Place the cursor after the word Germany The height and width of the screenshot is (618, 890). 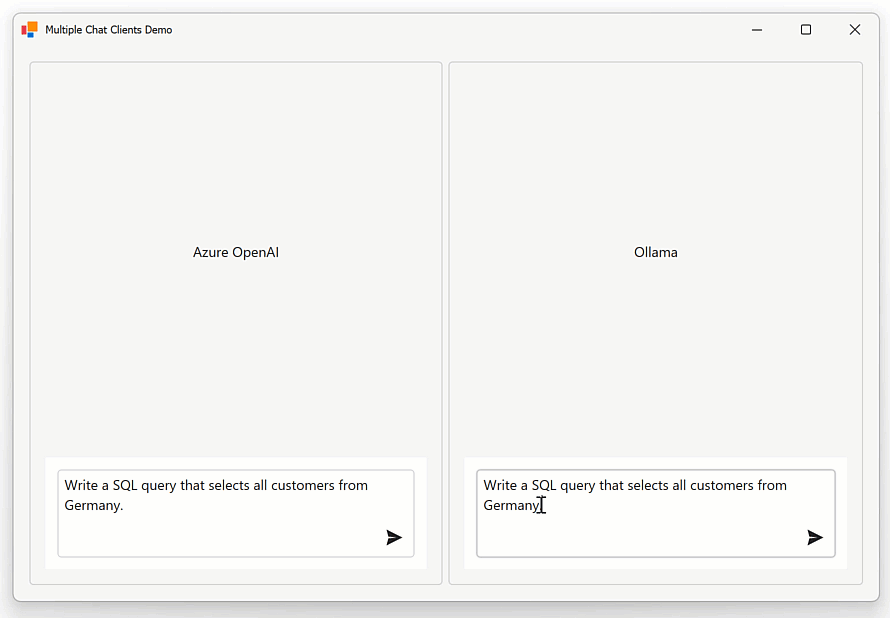(539, 505)
